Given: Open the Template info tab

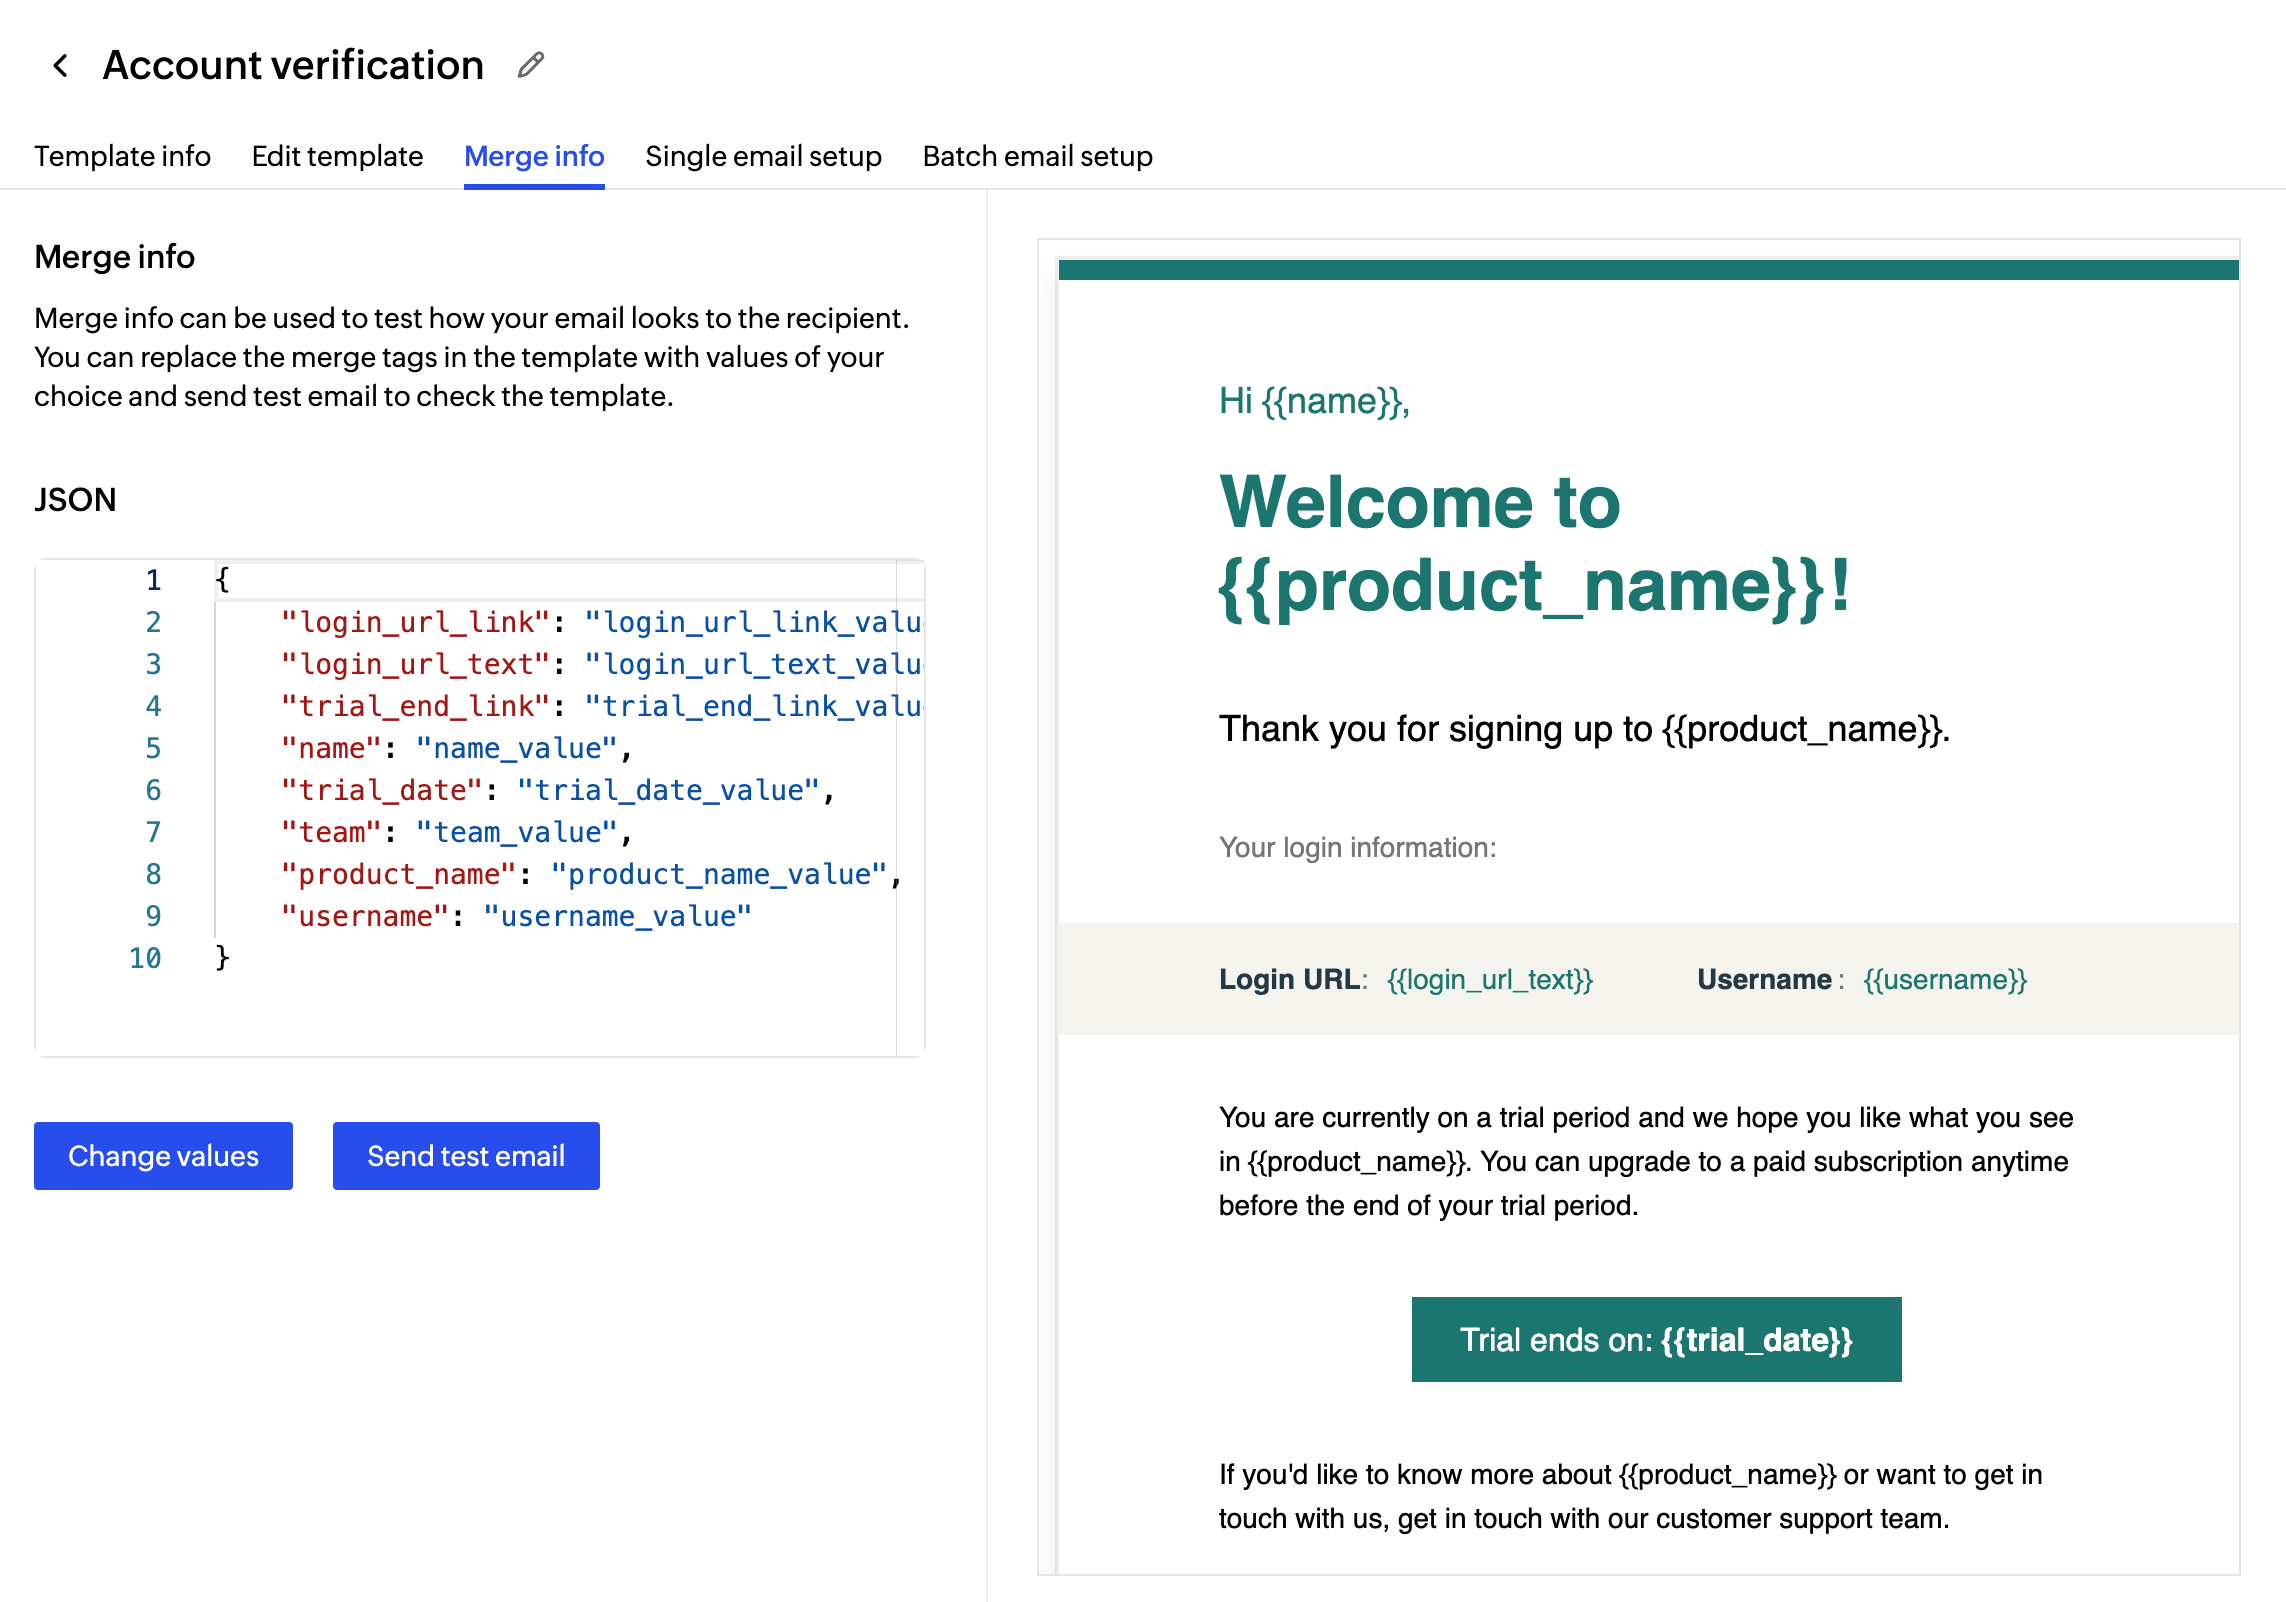Looking at the screenshot, I should [122, 156].
